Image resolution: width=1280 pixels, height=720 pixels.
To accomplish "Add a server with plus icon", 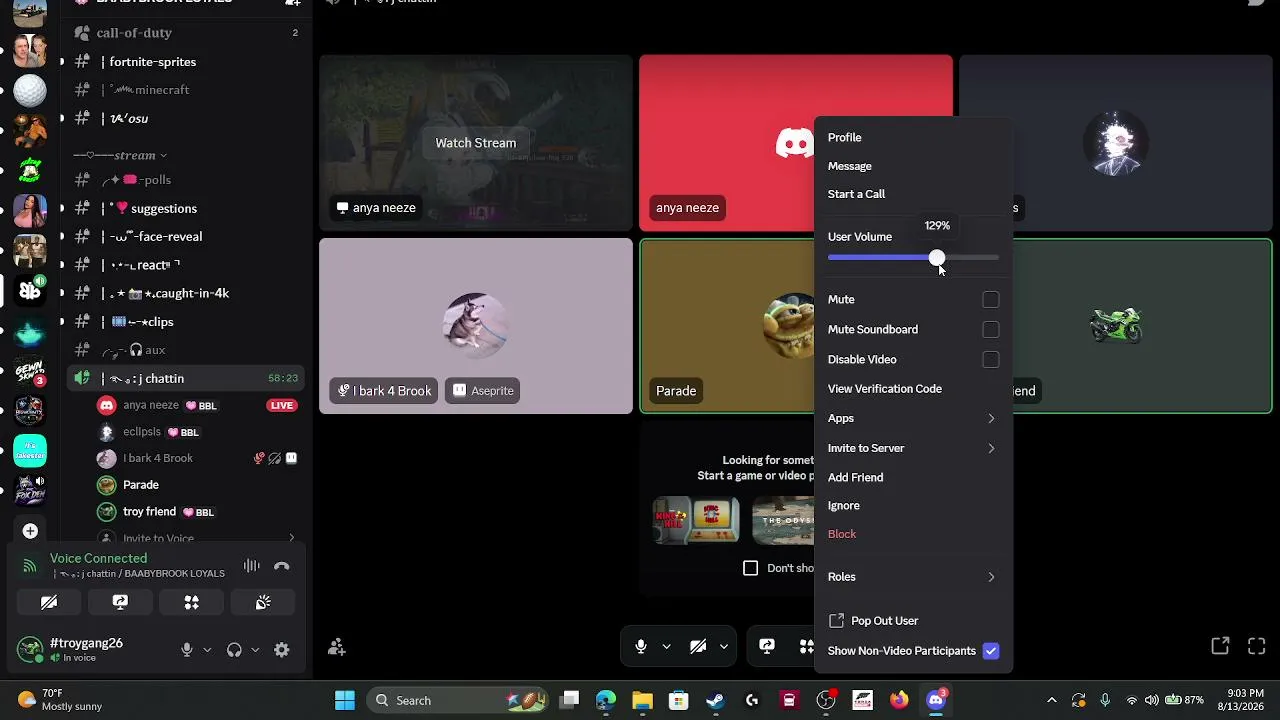I will click(x=30, y=531).
